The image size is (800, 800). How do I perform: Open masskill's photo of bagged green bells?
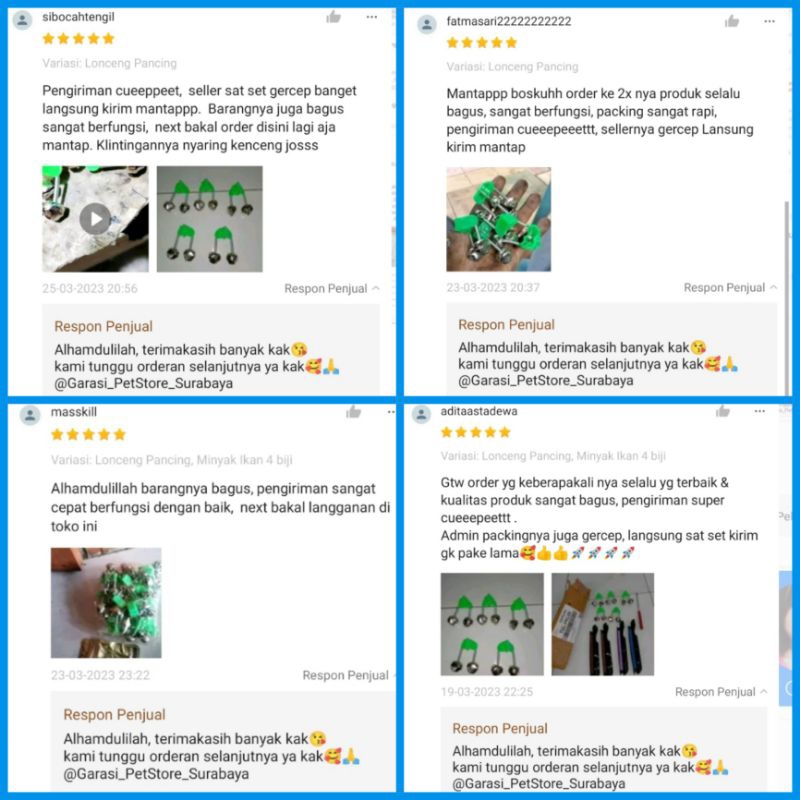(106, 603)
